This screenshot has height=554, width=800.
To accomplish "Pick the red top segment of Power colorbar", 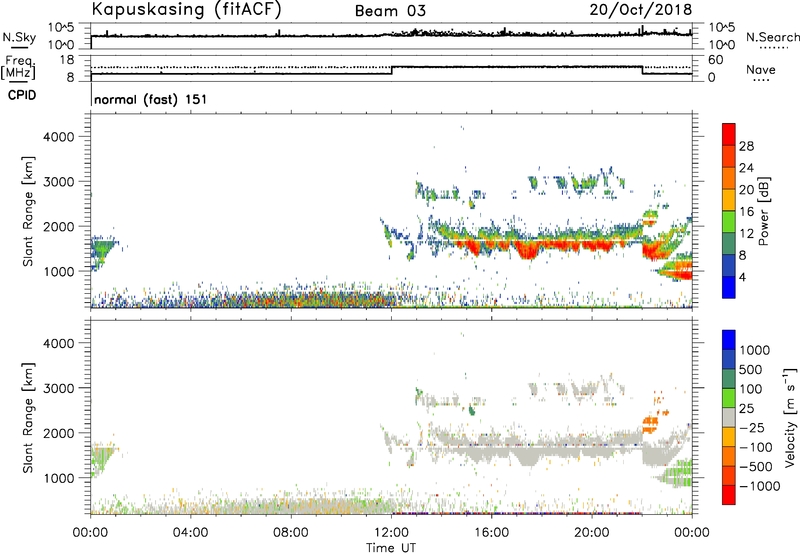I will [729, 134].
